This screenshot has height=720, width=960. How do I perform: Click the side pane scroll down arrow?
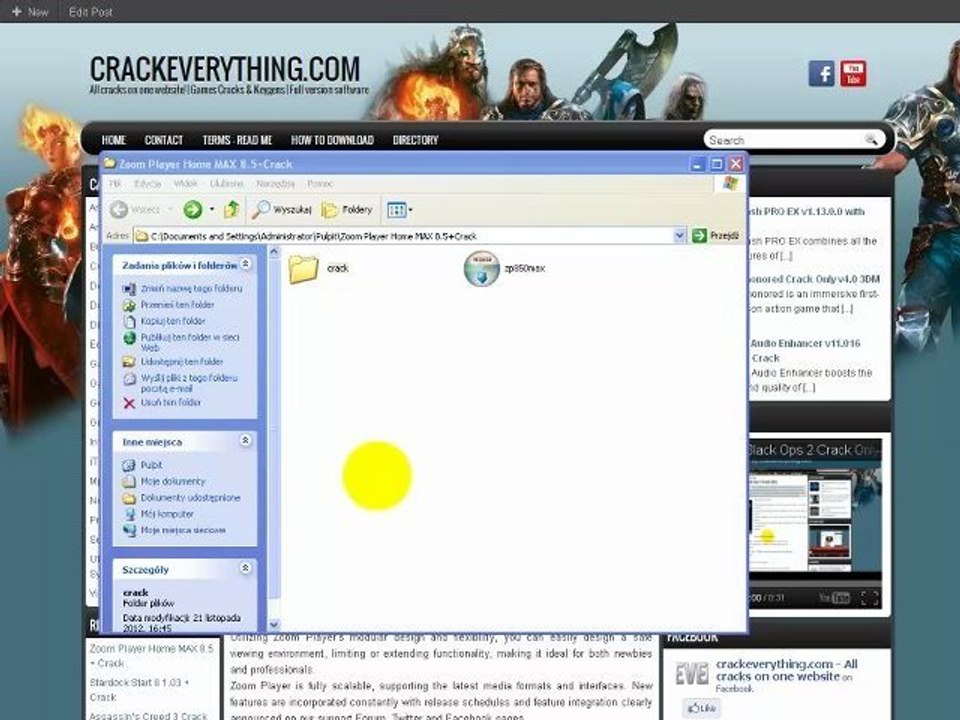coord(274,624)
